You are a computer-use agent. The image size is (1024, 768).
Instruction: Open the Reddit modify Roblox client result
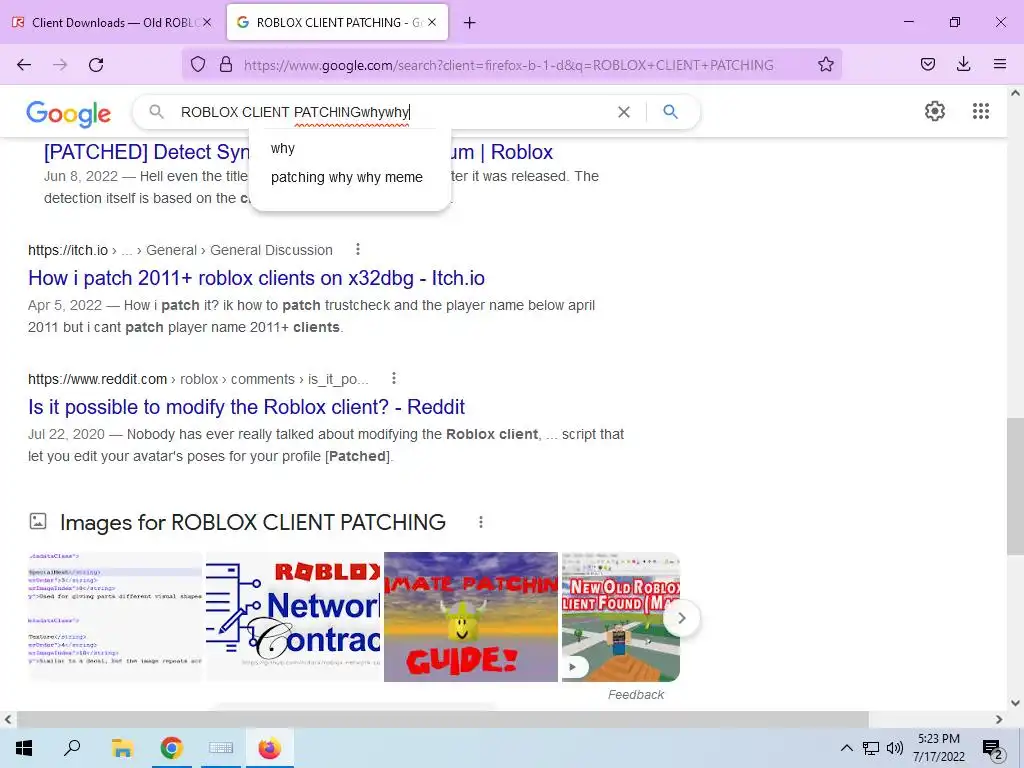point(246,407)
